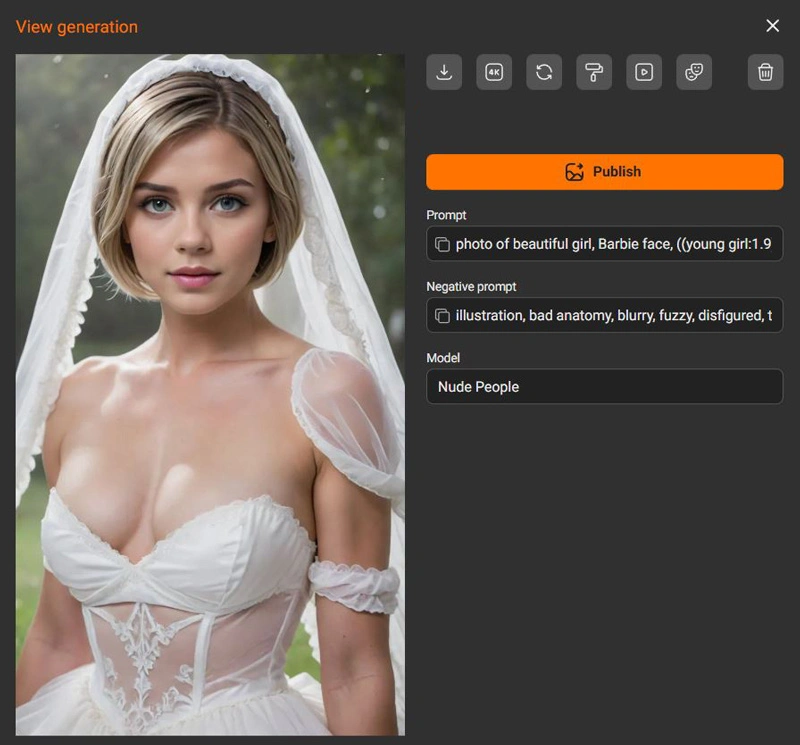Select the Negative prompt input field

[x=620, y=316]
